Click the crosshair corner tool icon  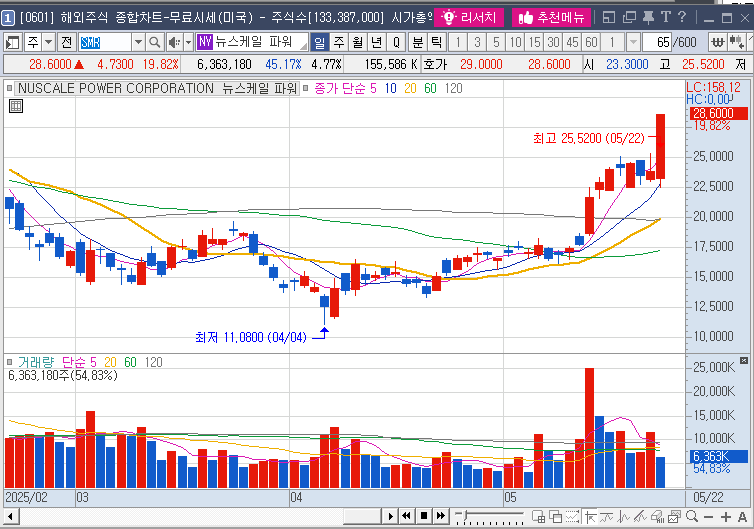point(591,517)
